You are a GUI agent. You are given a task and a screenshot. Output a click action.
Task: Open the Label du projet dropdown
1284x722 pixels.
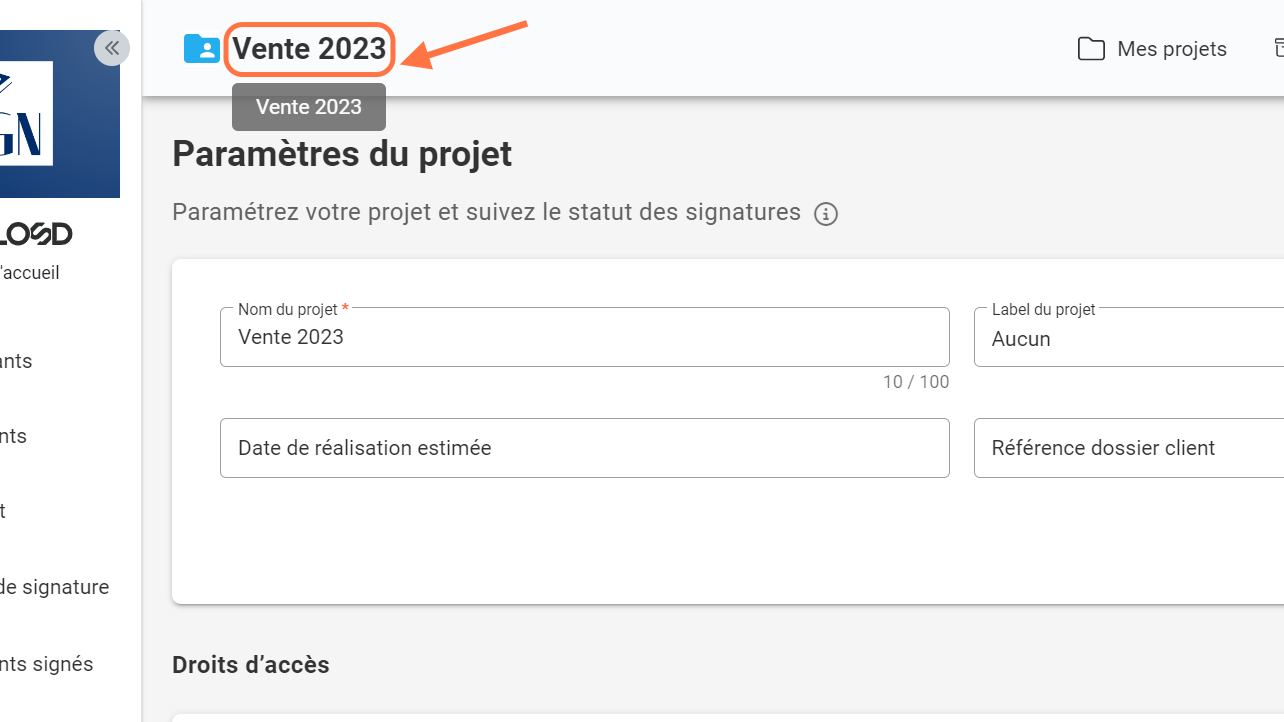coord(1130,338)
